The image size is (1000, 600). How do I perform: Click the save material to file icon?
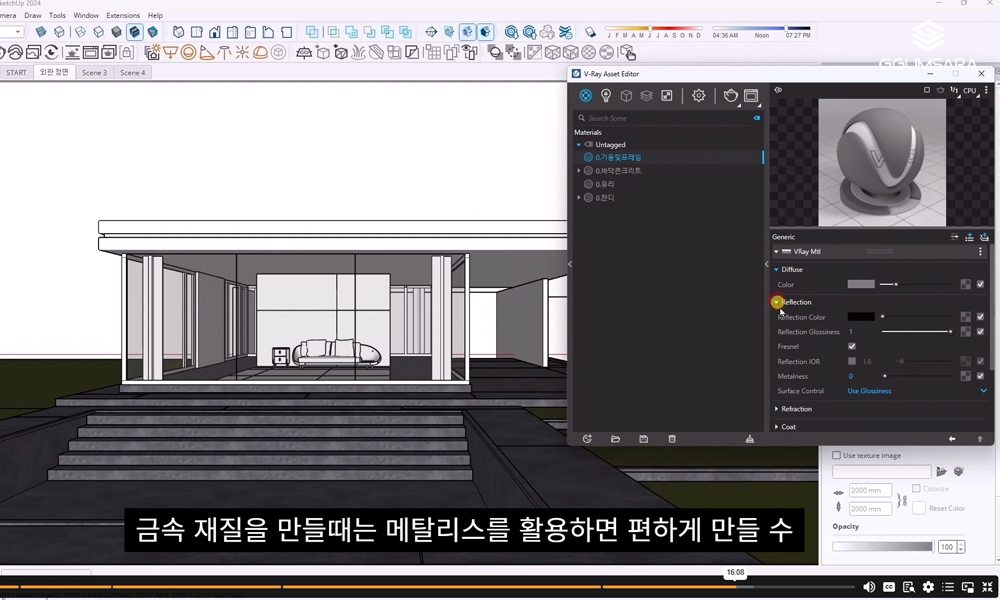(643, 439)
